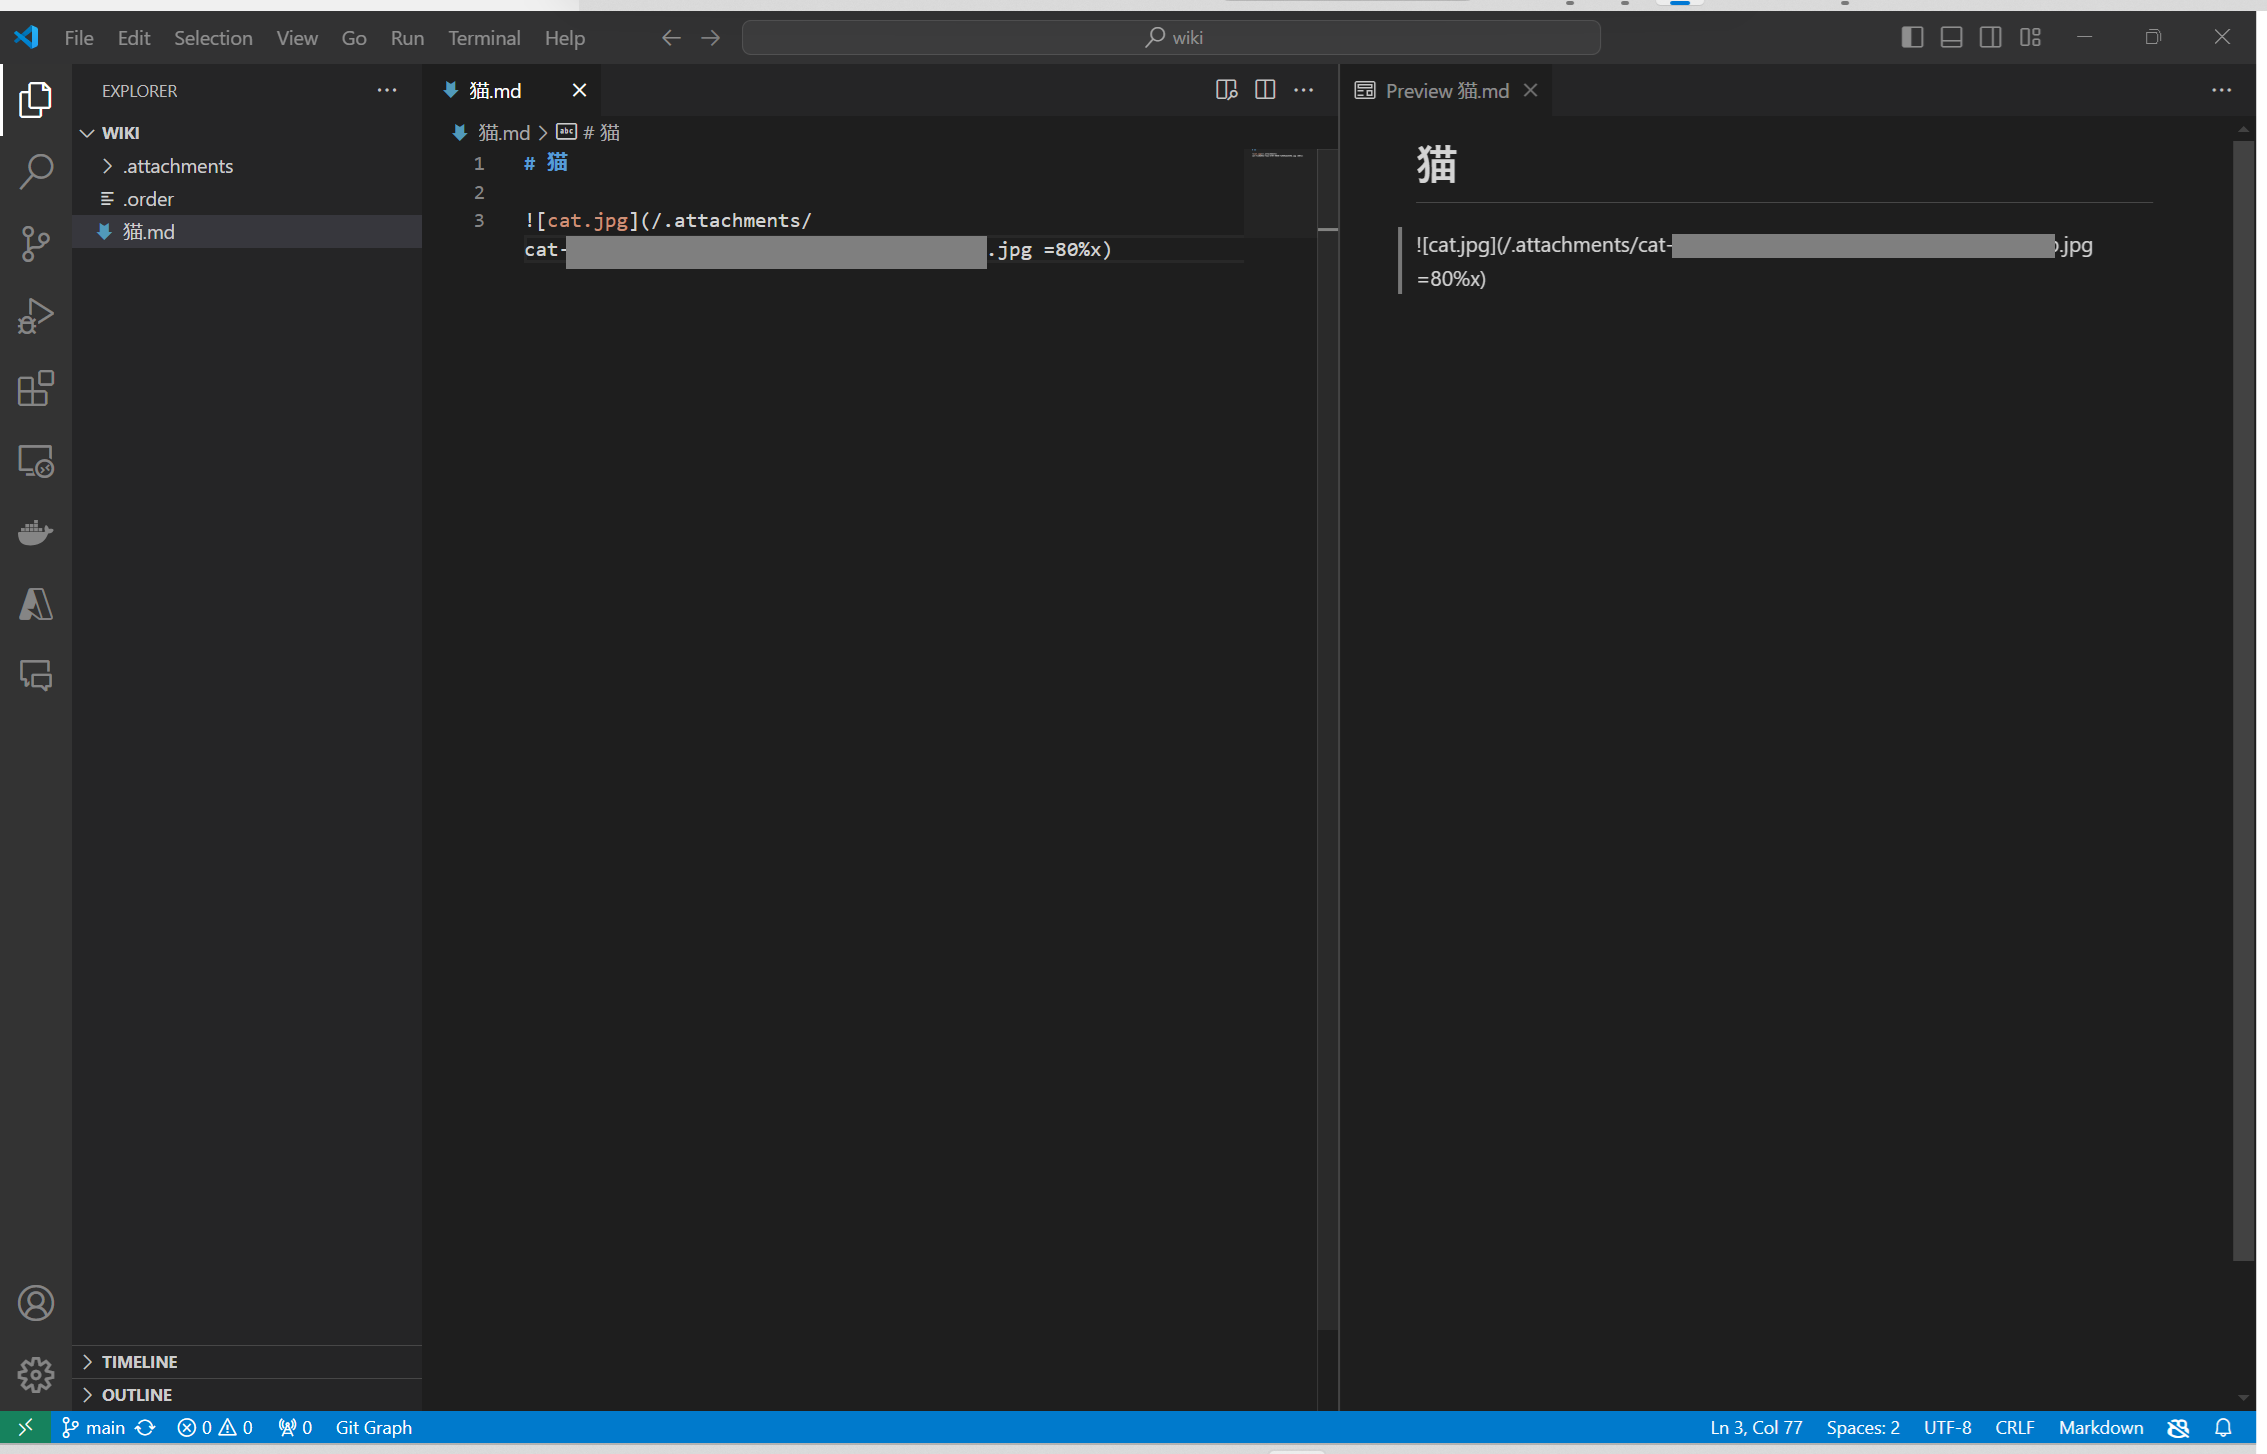Open the View menu
The image size is (2267, 1454).
(297, 37)
